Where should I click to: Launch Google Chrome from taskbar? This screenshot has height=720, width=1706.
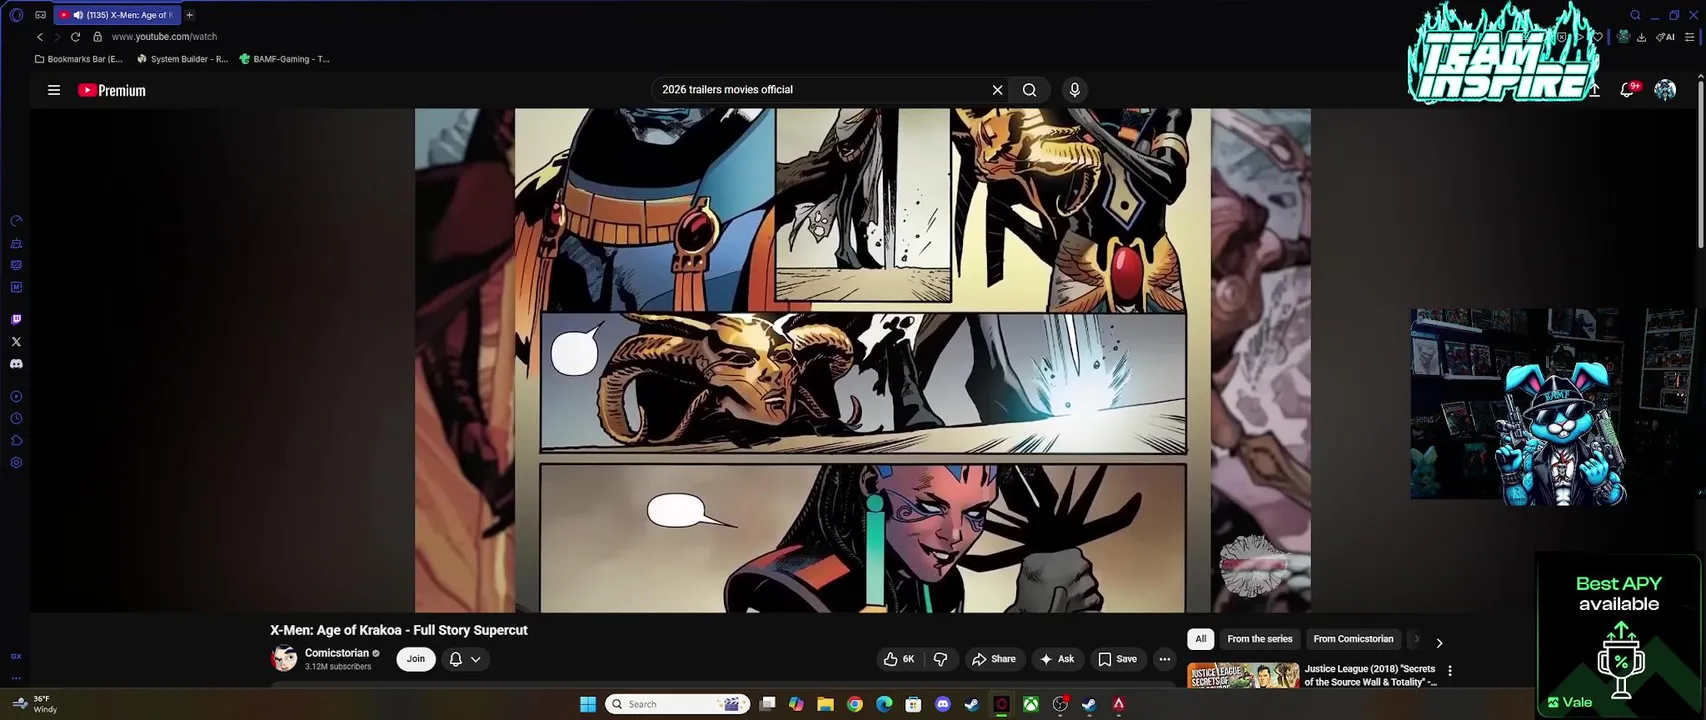855,704
